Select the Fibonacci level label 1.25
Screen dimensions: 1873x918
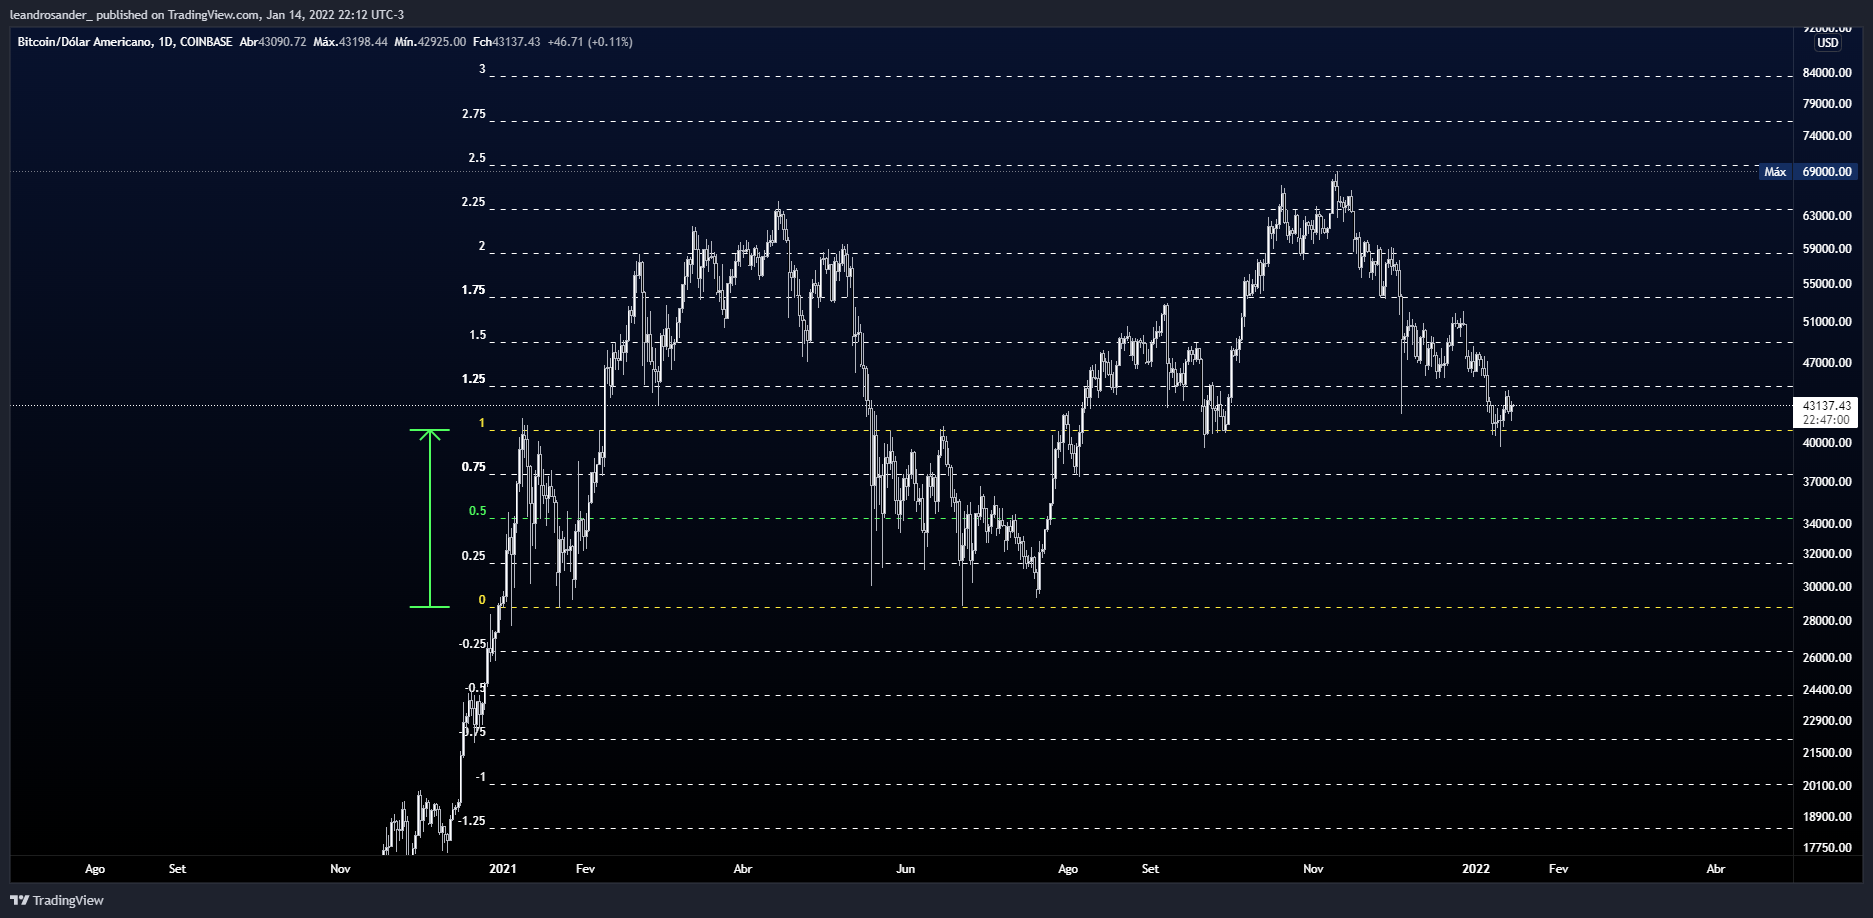[x=474, y=379]
